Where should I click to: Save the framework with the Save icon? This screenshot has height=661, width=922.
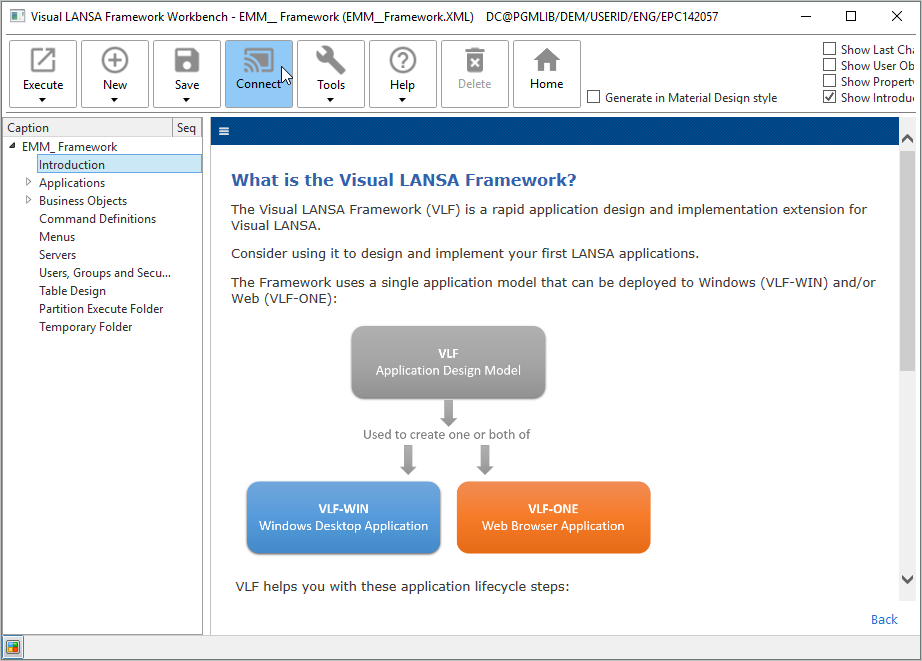(x=187, y=60)
